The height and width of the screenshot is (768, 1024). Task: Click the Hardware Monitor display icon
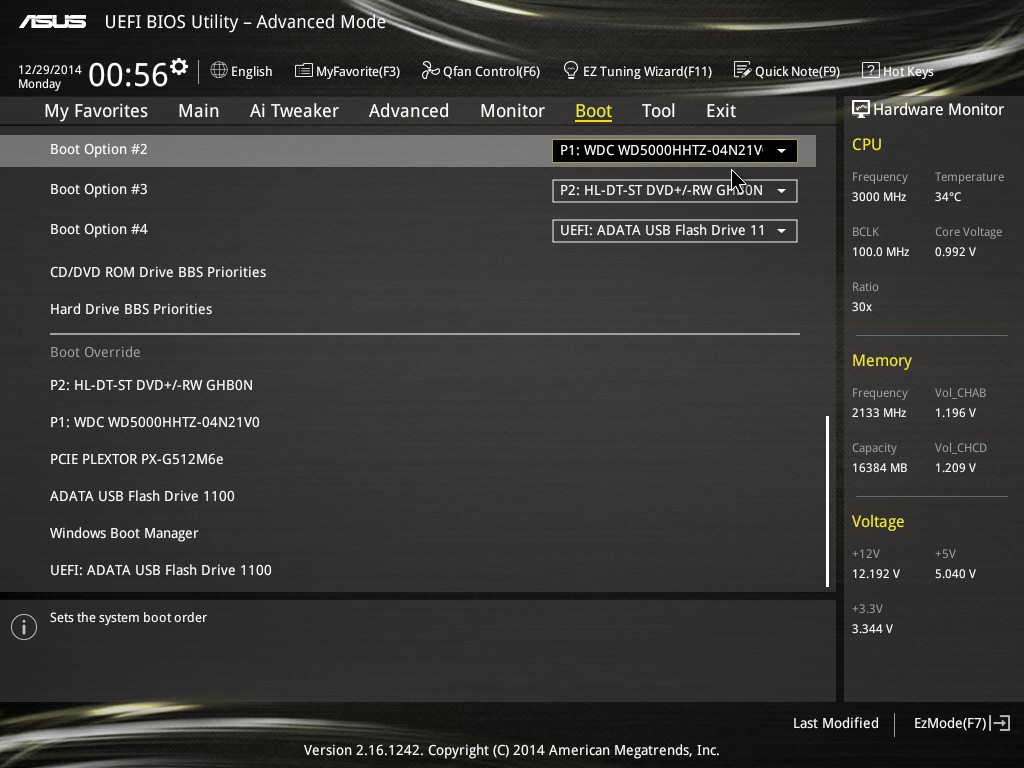tap(861, 110)
